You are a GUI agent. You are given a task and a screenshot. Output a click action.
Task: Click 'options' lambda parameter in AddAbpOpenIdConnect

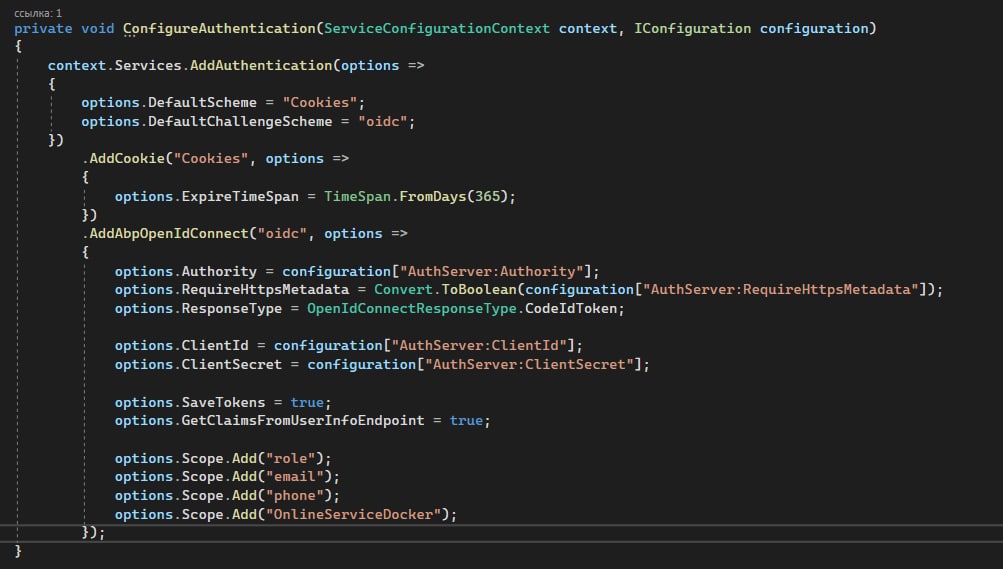(353, 234)
